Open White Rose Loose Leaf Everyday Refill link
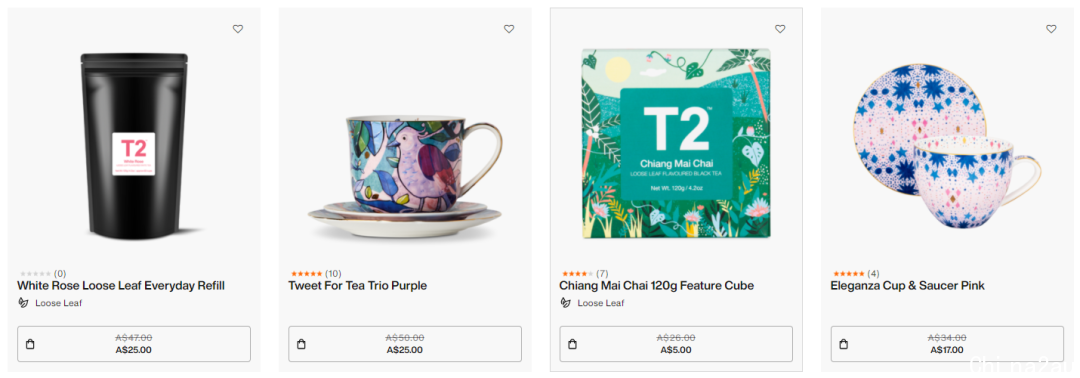 coord(121,286)
